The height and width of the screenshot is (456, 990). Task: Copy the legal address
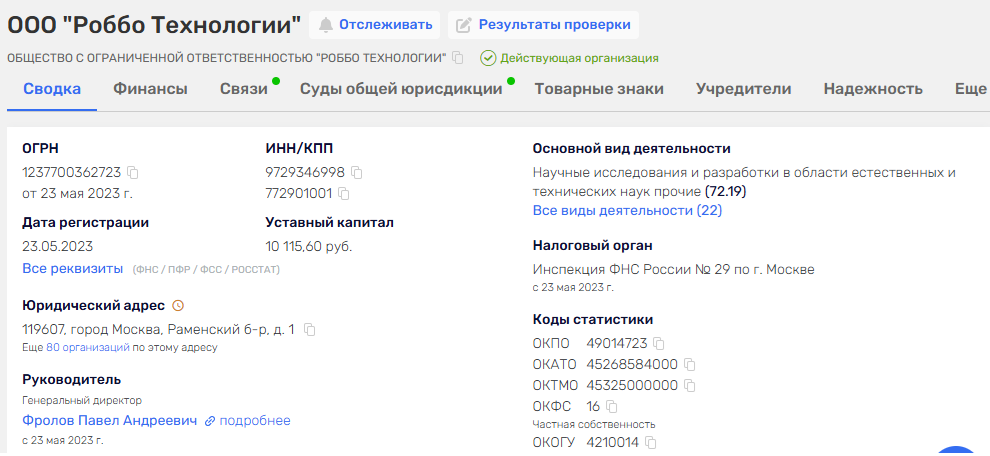pyautogui.click(x=310, y=330)
